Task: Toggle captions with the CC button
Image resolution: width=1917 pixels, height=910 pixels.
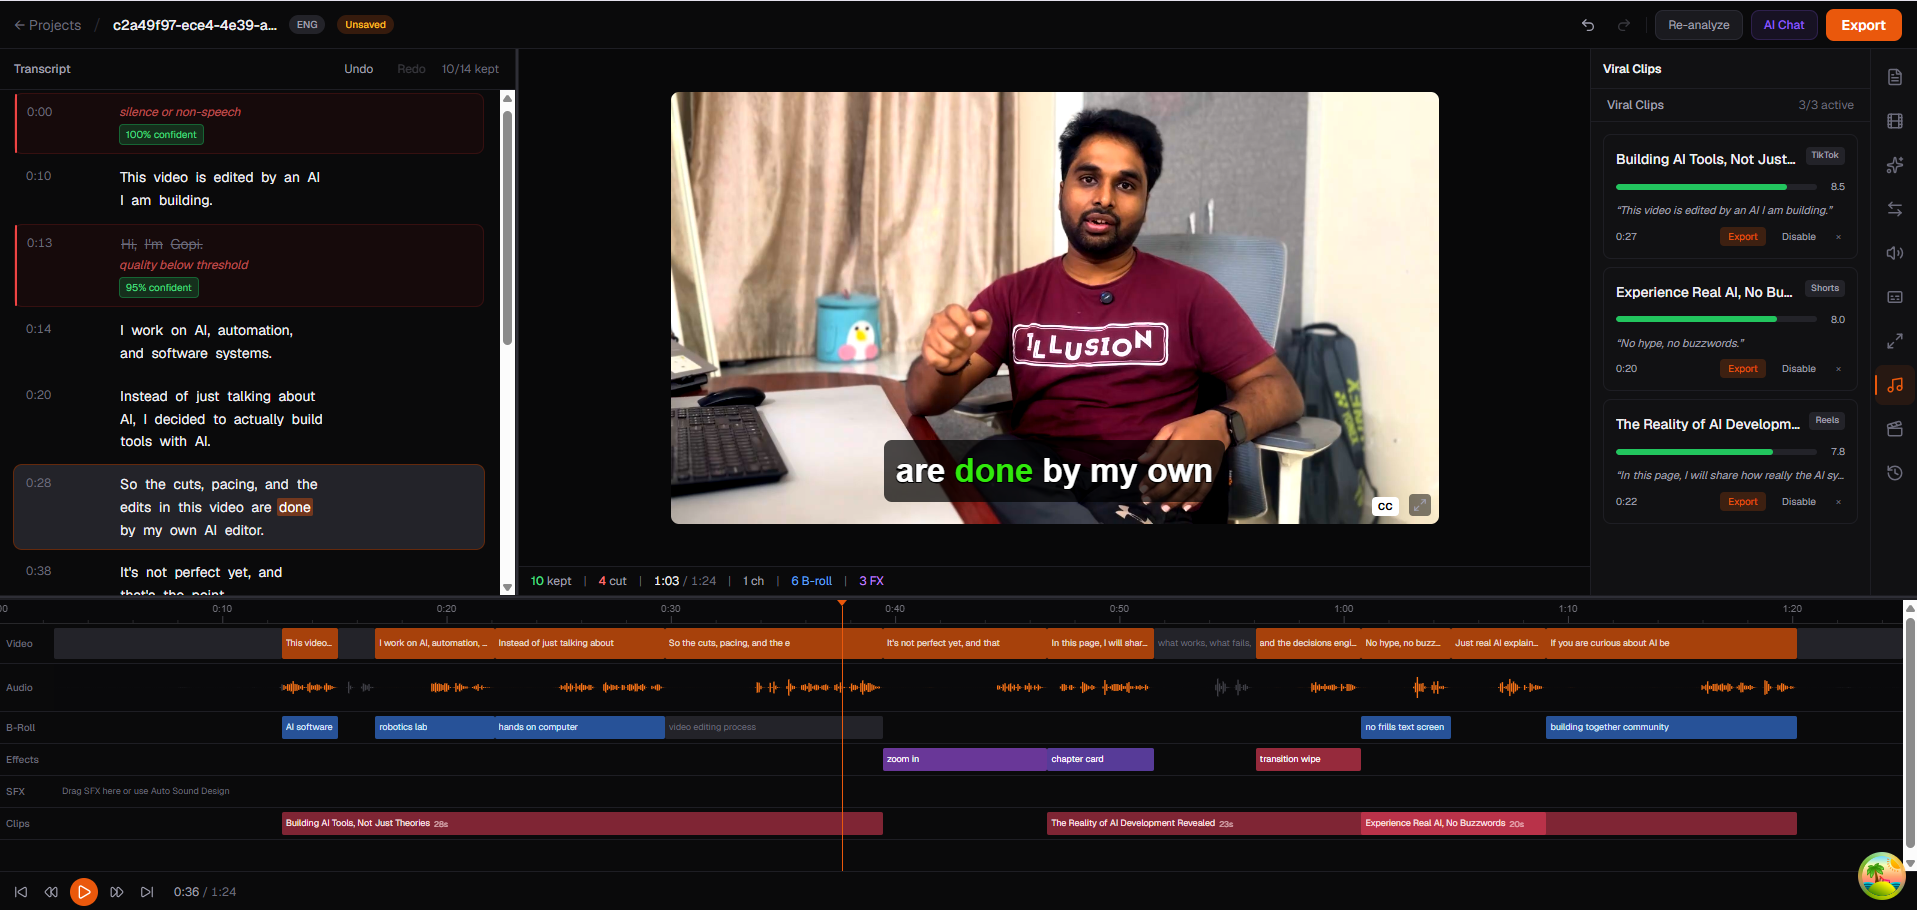Action: [x=1384, y=506]
